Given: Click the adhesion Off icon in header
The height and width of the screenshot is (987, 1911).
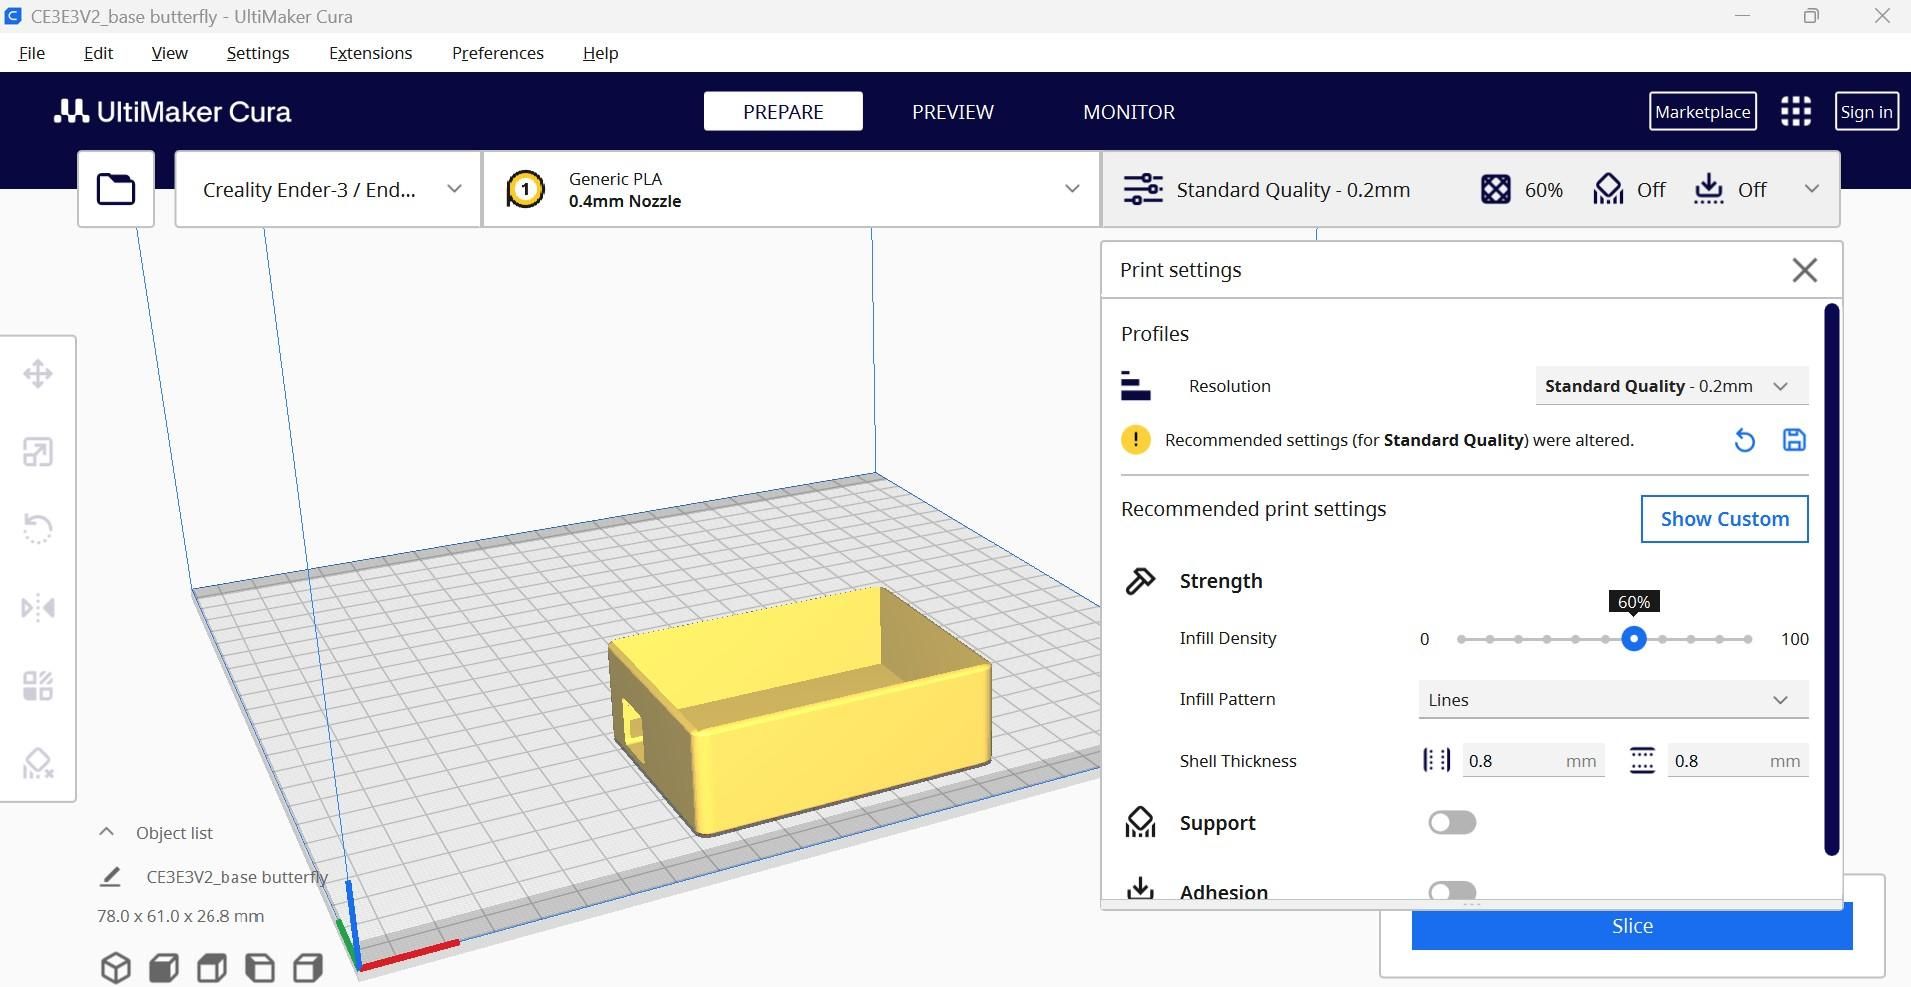Looking at the screenshot, I should tap(1709, 189).
